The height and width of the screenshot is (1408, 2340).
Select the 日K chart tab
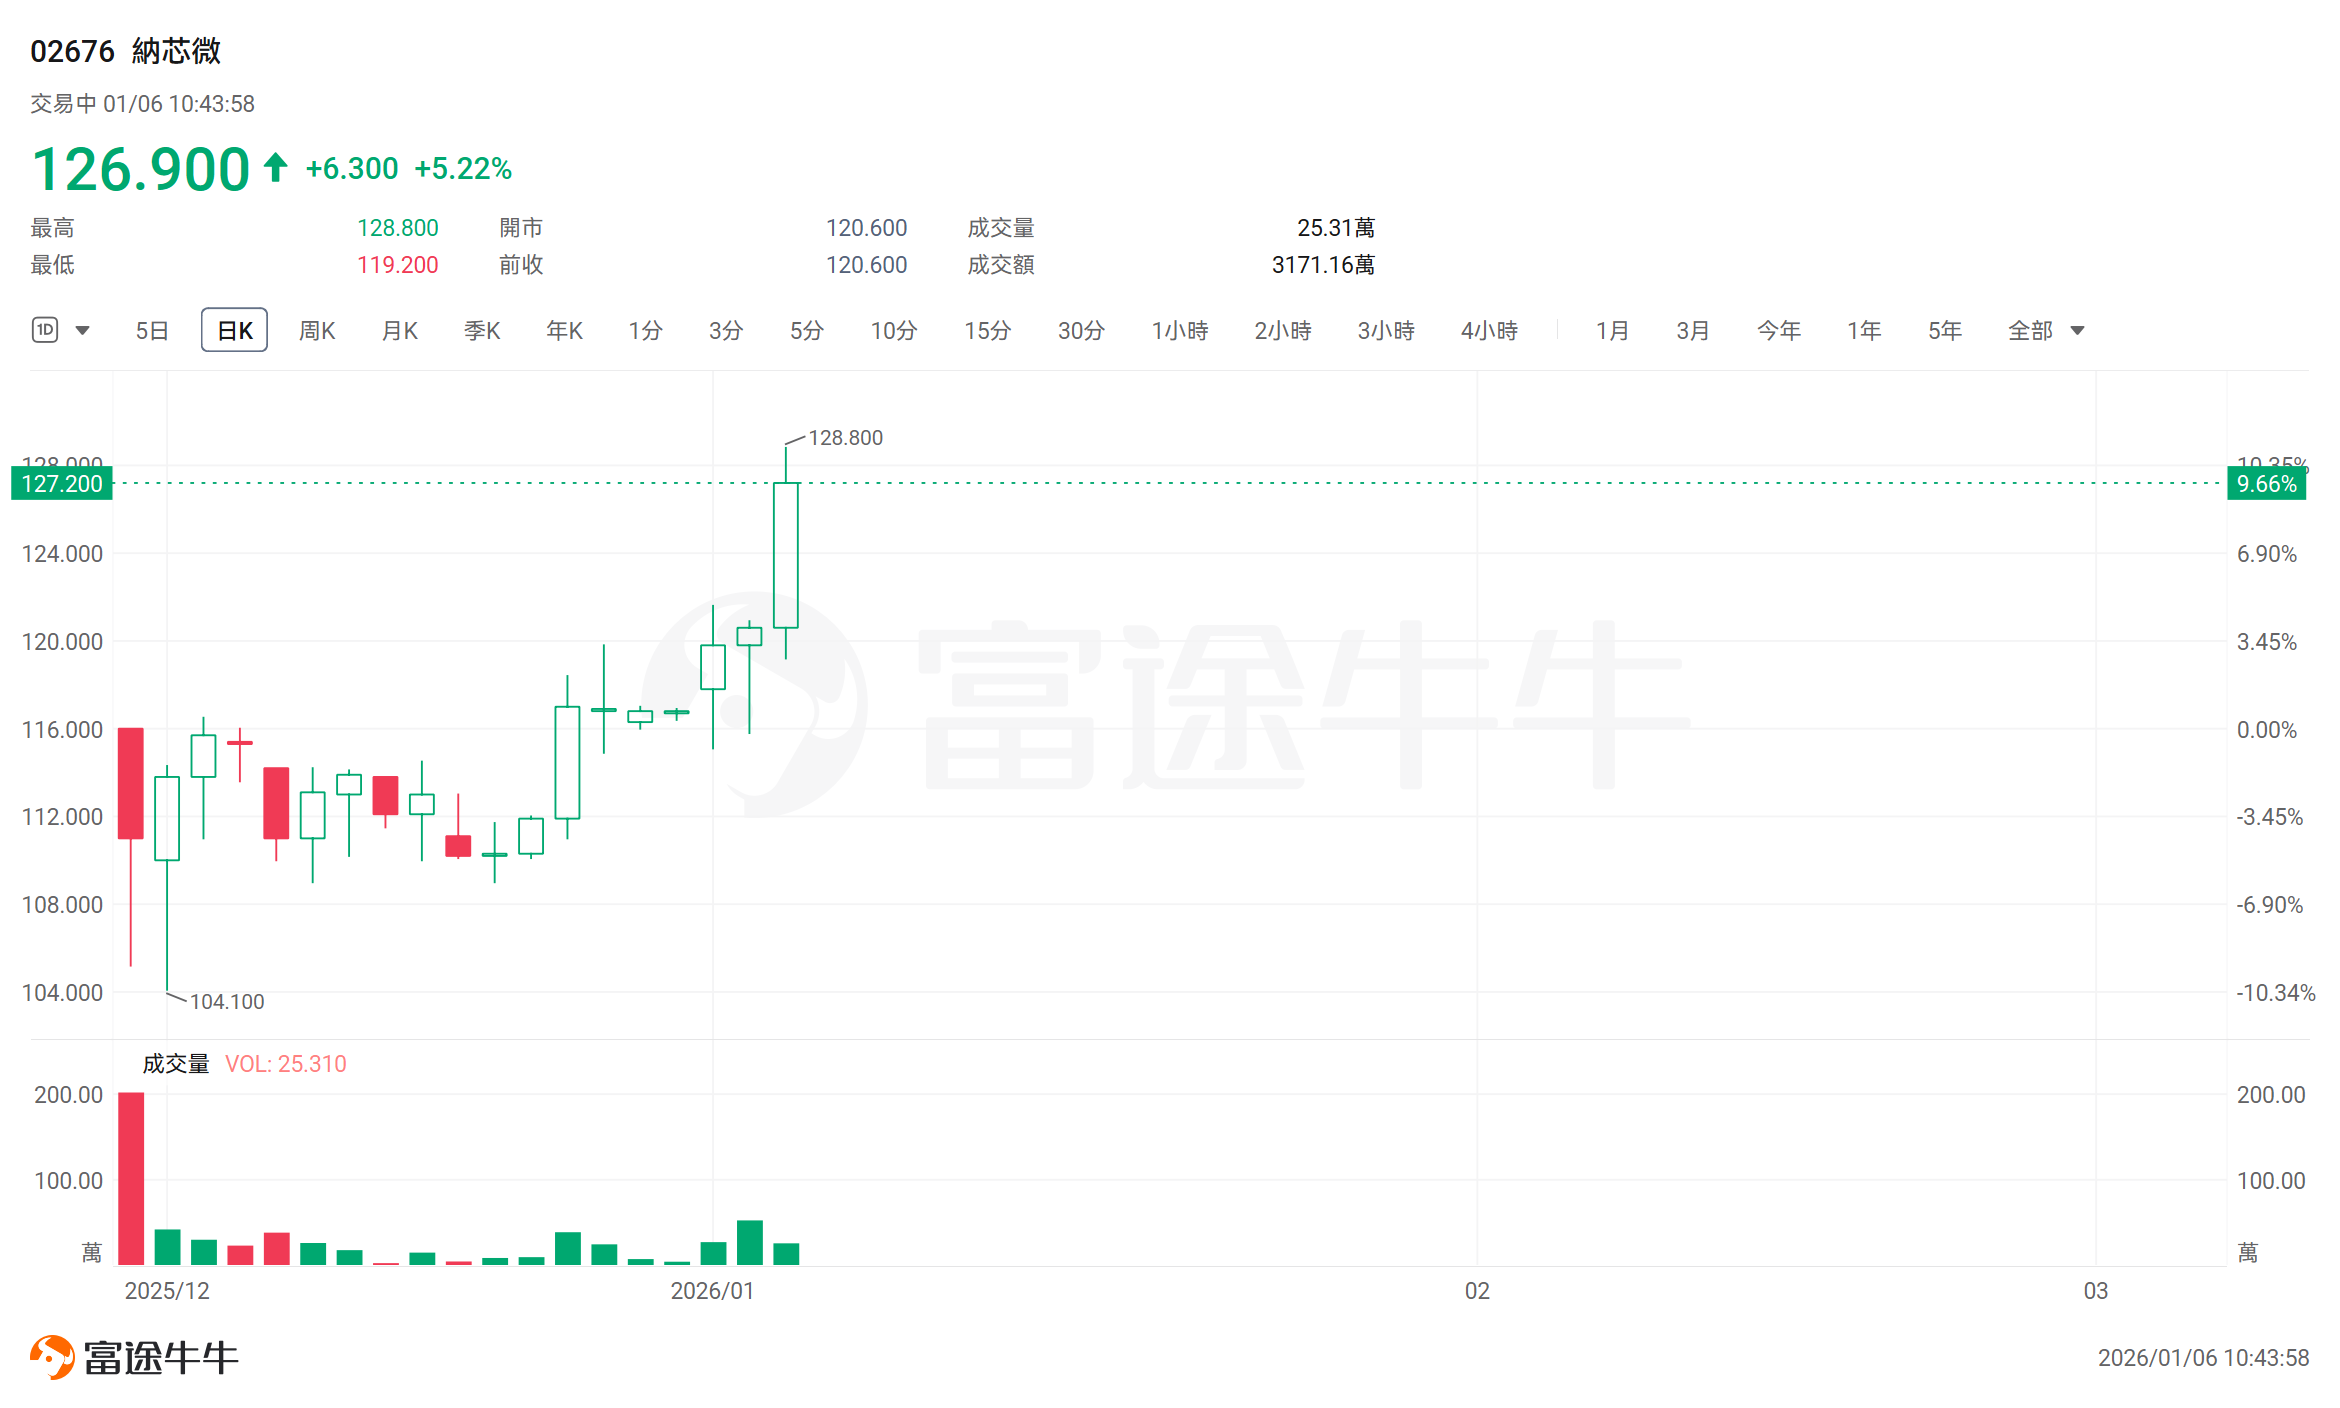click(234, 330)
